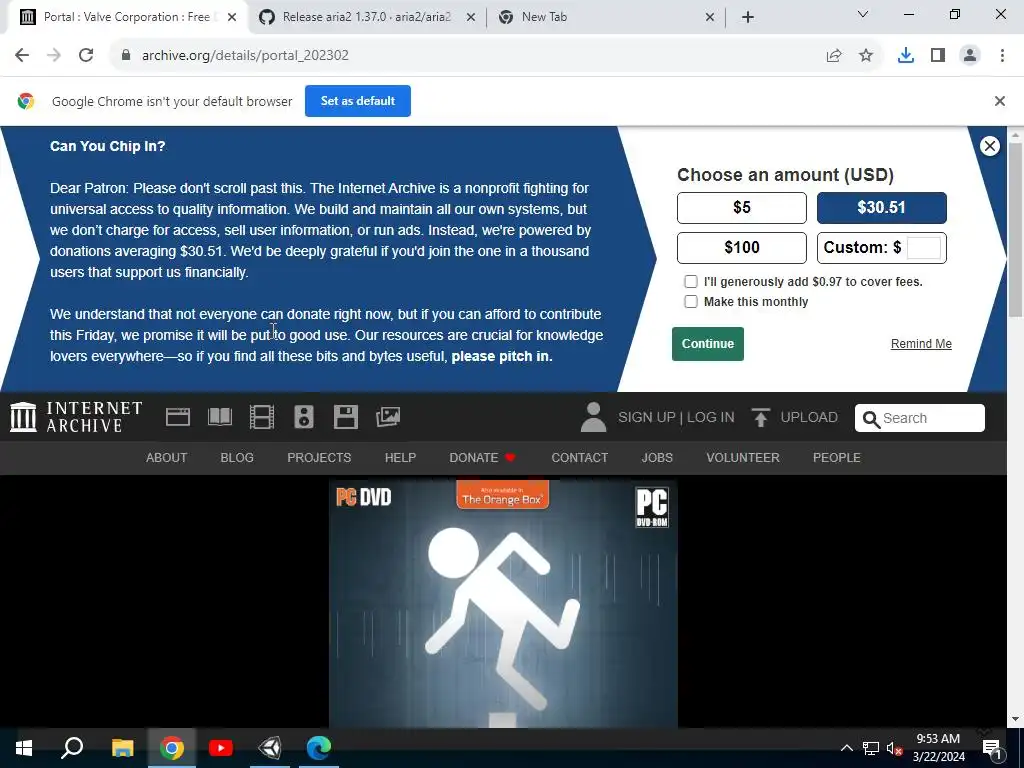Click the address bar URL
The image size is (1024, 768).
[246, 56]
